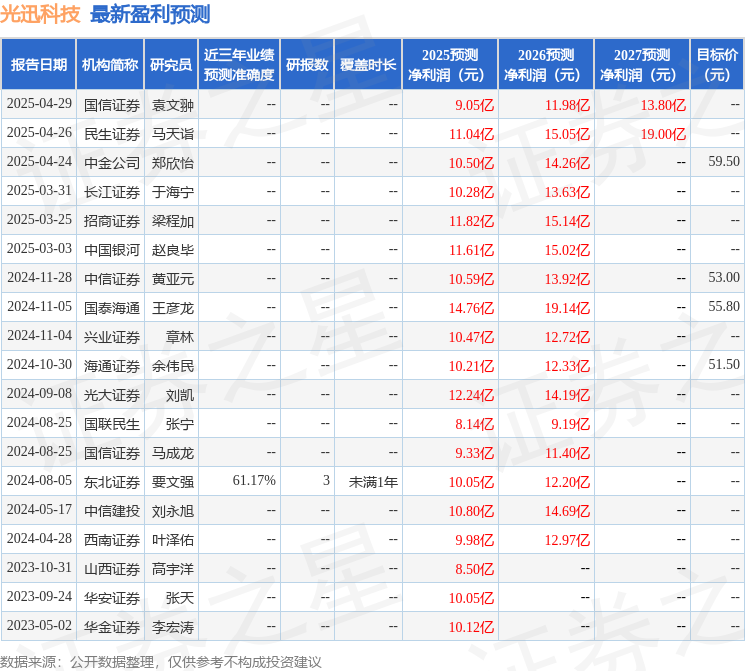Click the target price 55.80

click(x=724, y=307)
